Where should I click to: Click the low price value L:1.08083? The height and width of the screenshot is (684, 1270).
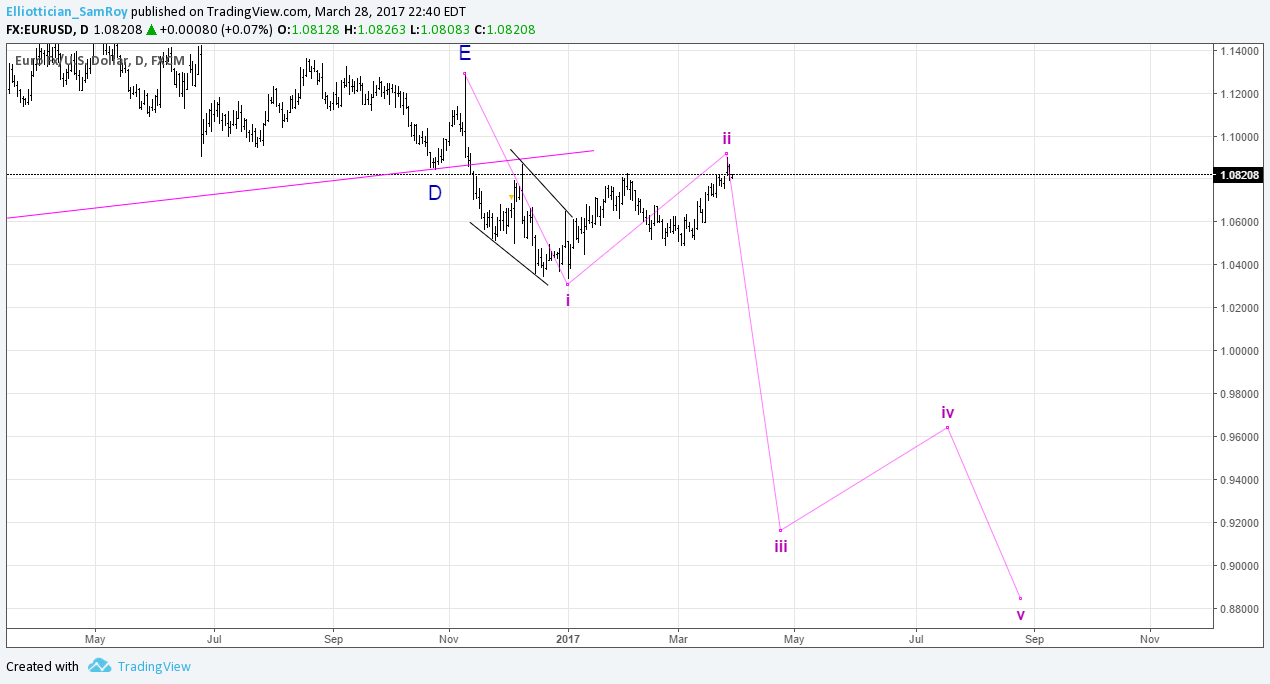tap(439, 30)
